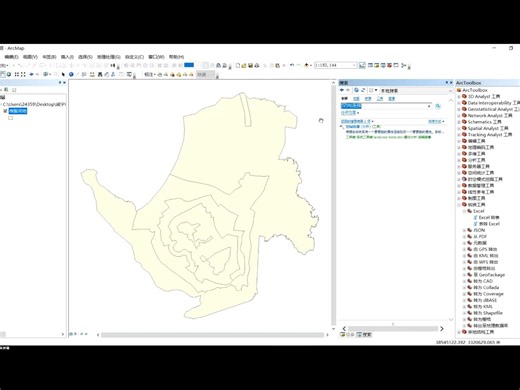
Task: Collapse the Excel toolset node
Action: coord(464,211)
